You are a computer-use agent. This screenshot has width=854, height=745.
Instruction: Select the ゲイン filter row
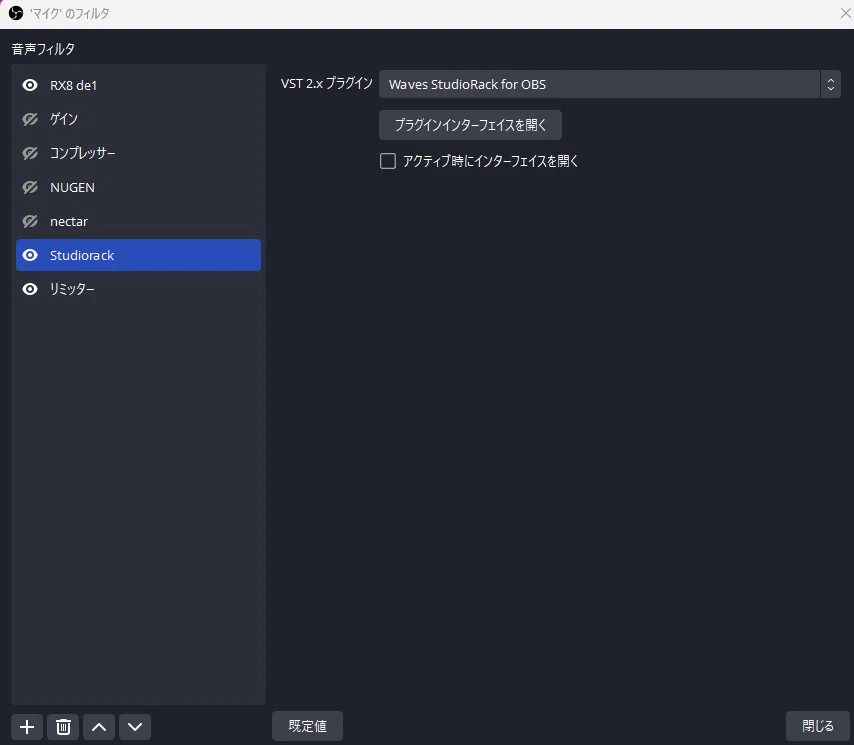click(138, 119)
